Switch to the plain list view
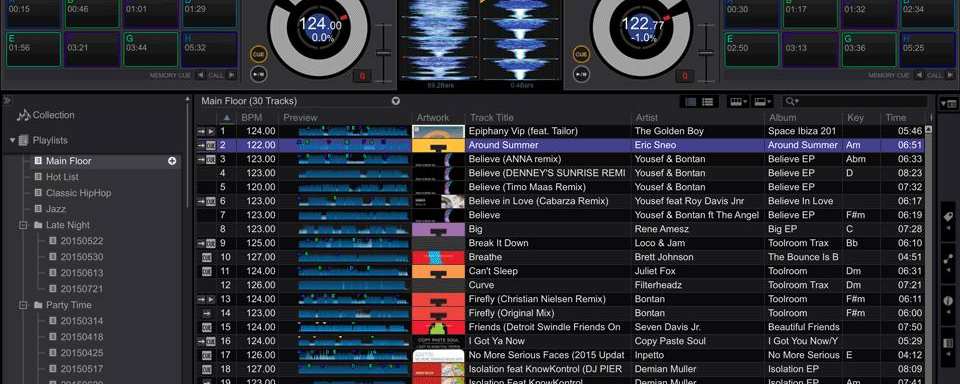 coord(691,102)
